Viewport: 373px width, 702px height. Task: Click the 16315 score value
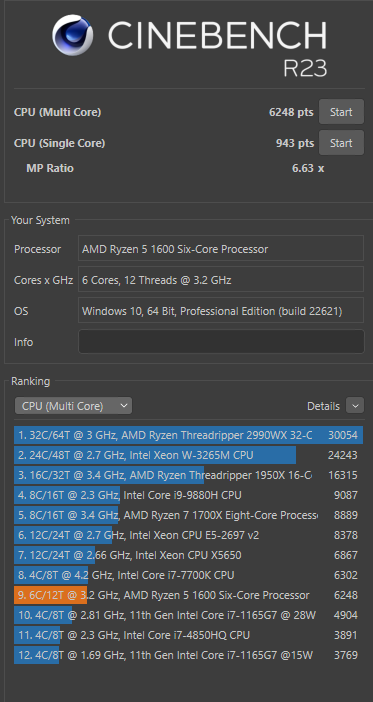pos(343,475)
